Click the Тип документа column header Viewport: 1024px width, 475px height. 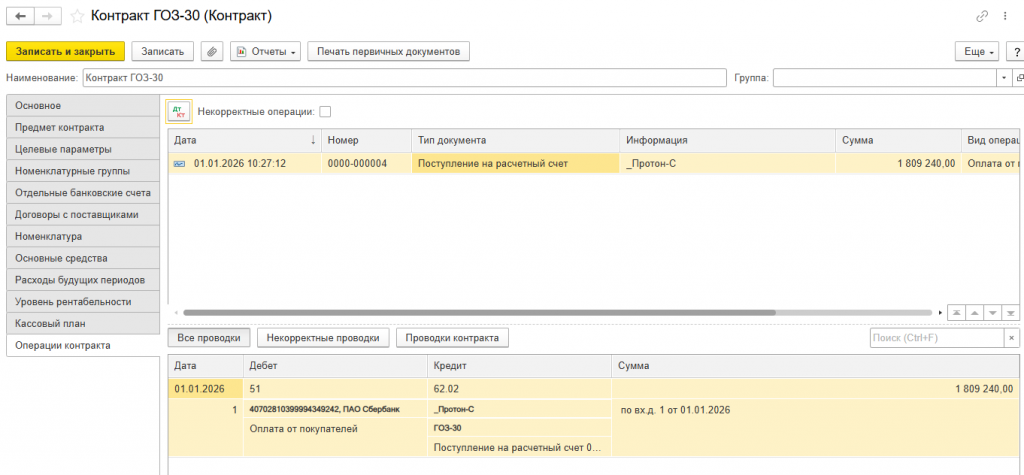(x=515, y=140)
